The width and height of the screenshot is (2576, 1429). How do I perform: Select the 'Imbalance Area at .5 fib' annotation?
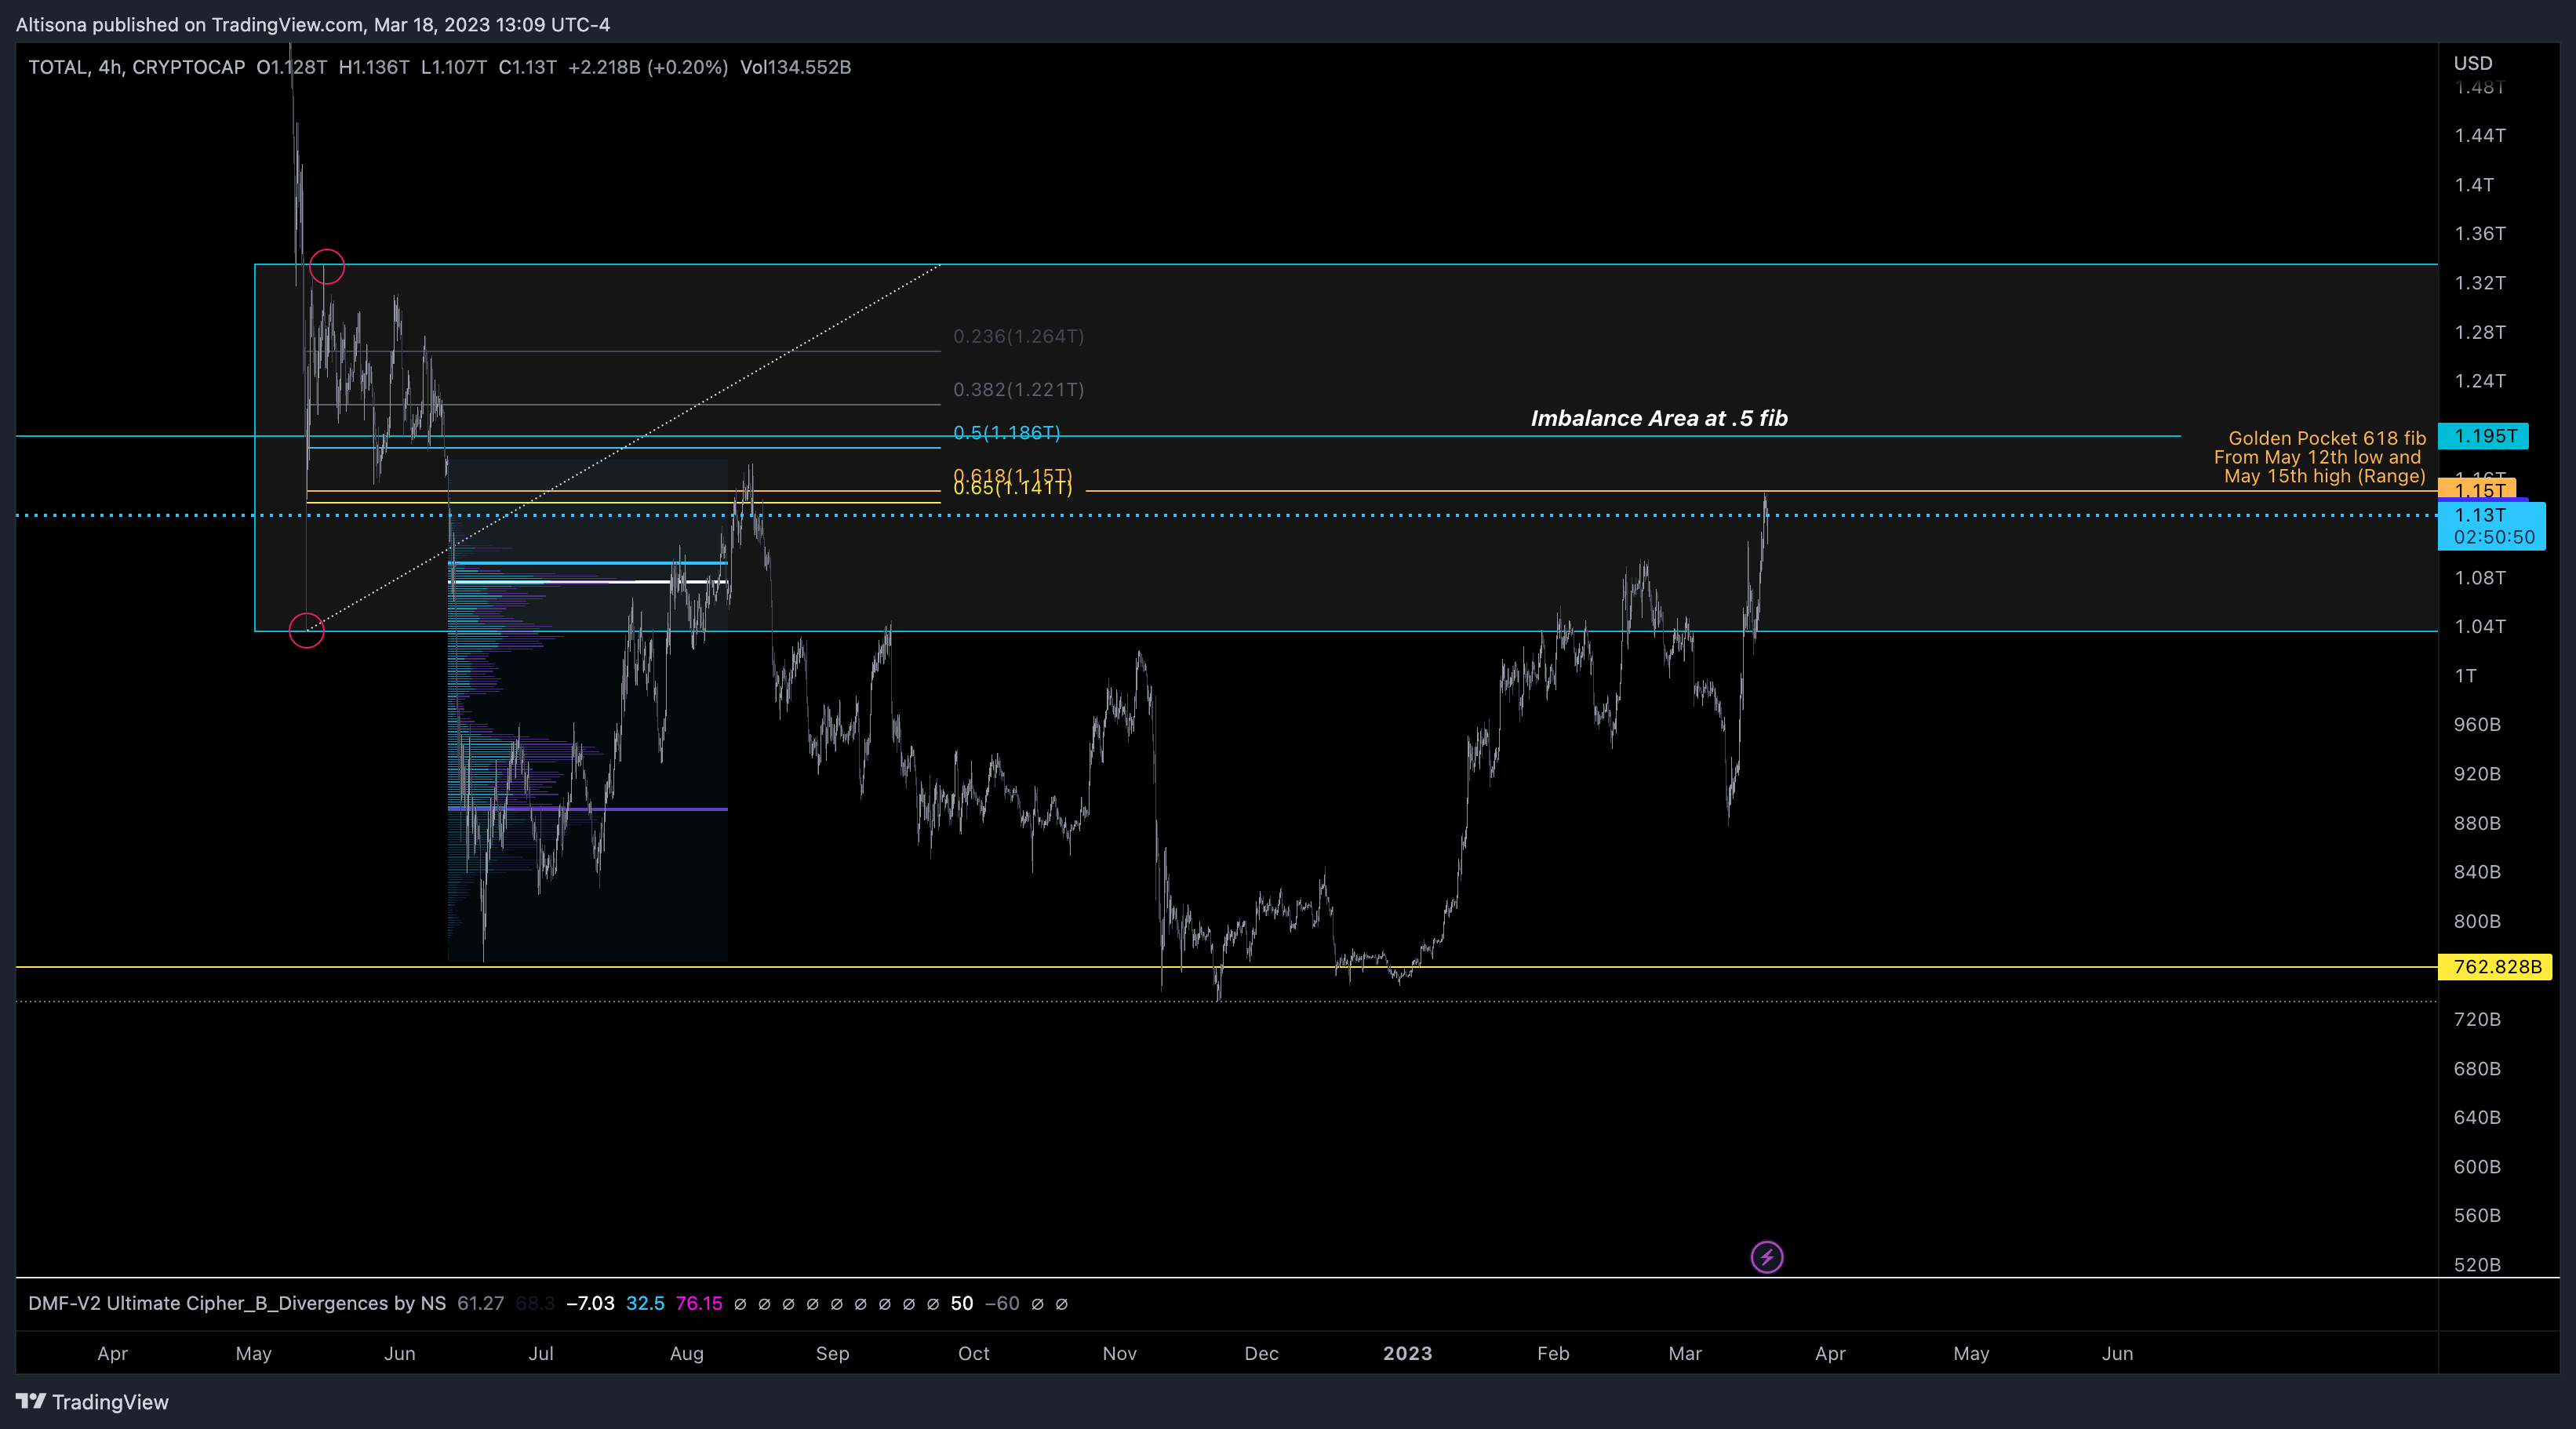click(1659, 418)
